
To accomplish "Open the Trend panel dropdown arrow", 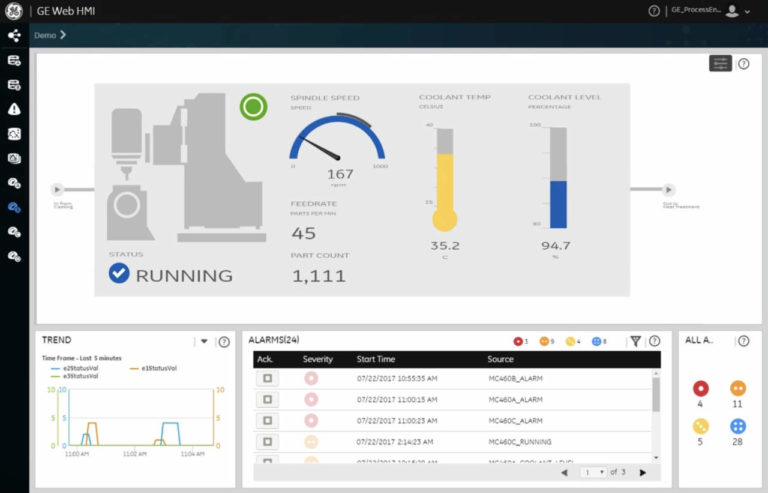I will point(204,341).
